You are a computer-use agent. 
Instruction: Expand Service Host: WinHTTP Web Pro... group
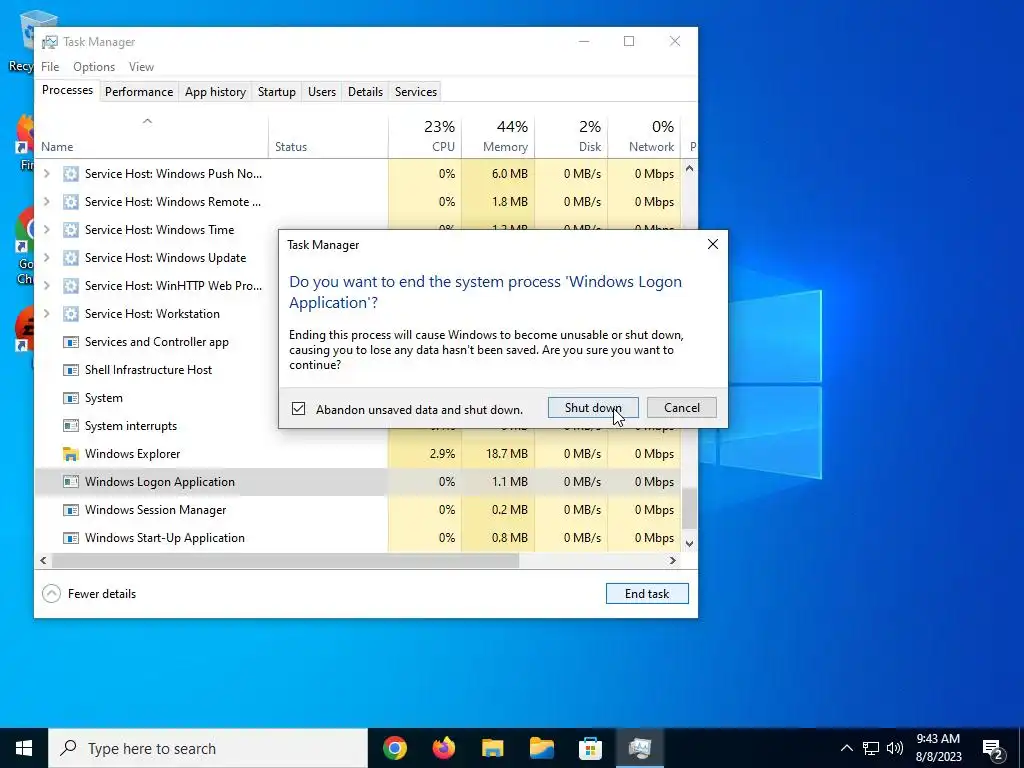coord(46,285)
